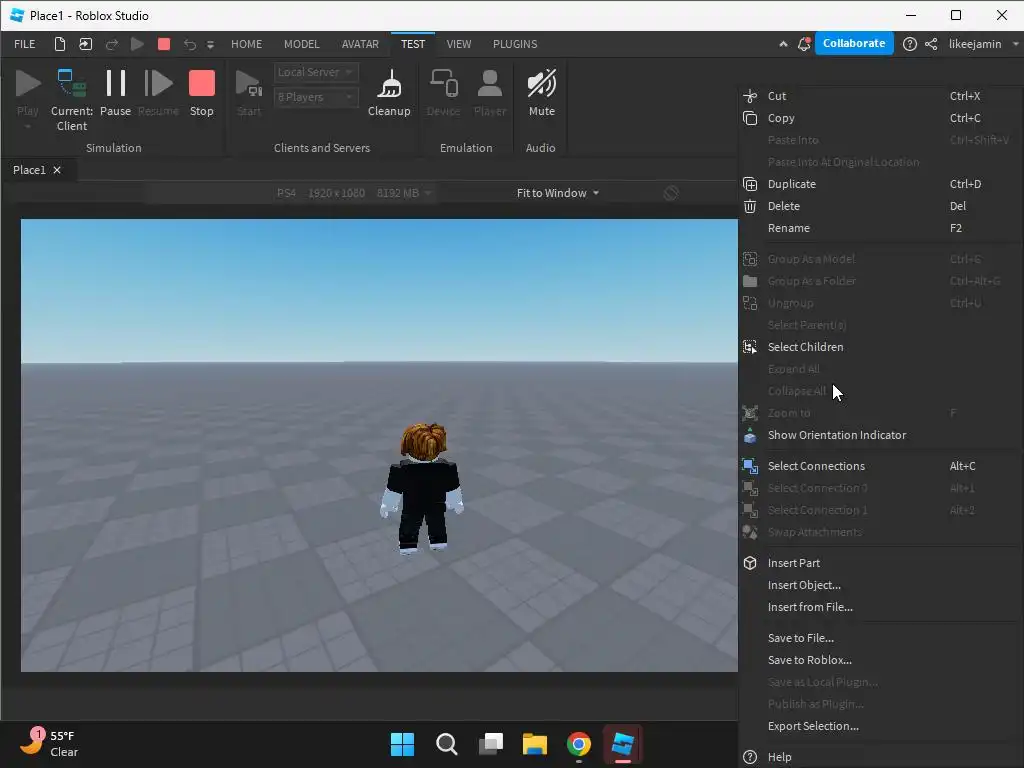
Task: Click the Collaborate button
Action: [x=854, y=43]
